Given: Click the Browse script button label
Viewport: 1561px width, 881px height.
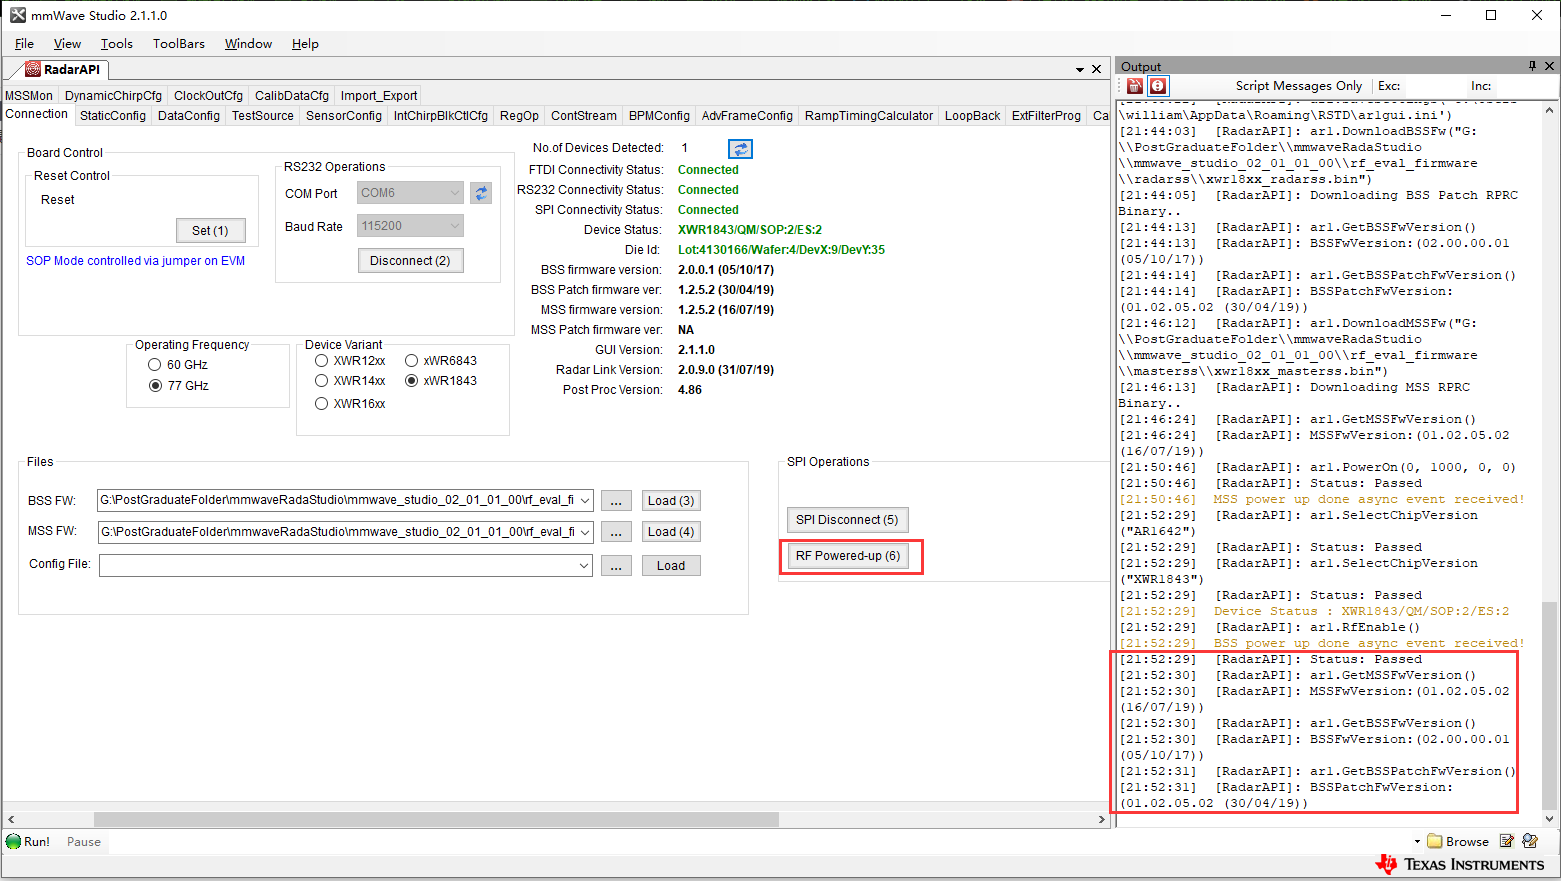Looking at the screenshot, I should [x=1467, y=842].
